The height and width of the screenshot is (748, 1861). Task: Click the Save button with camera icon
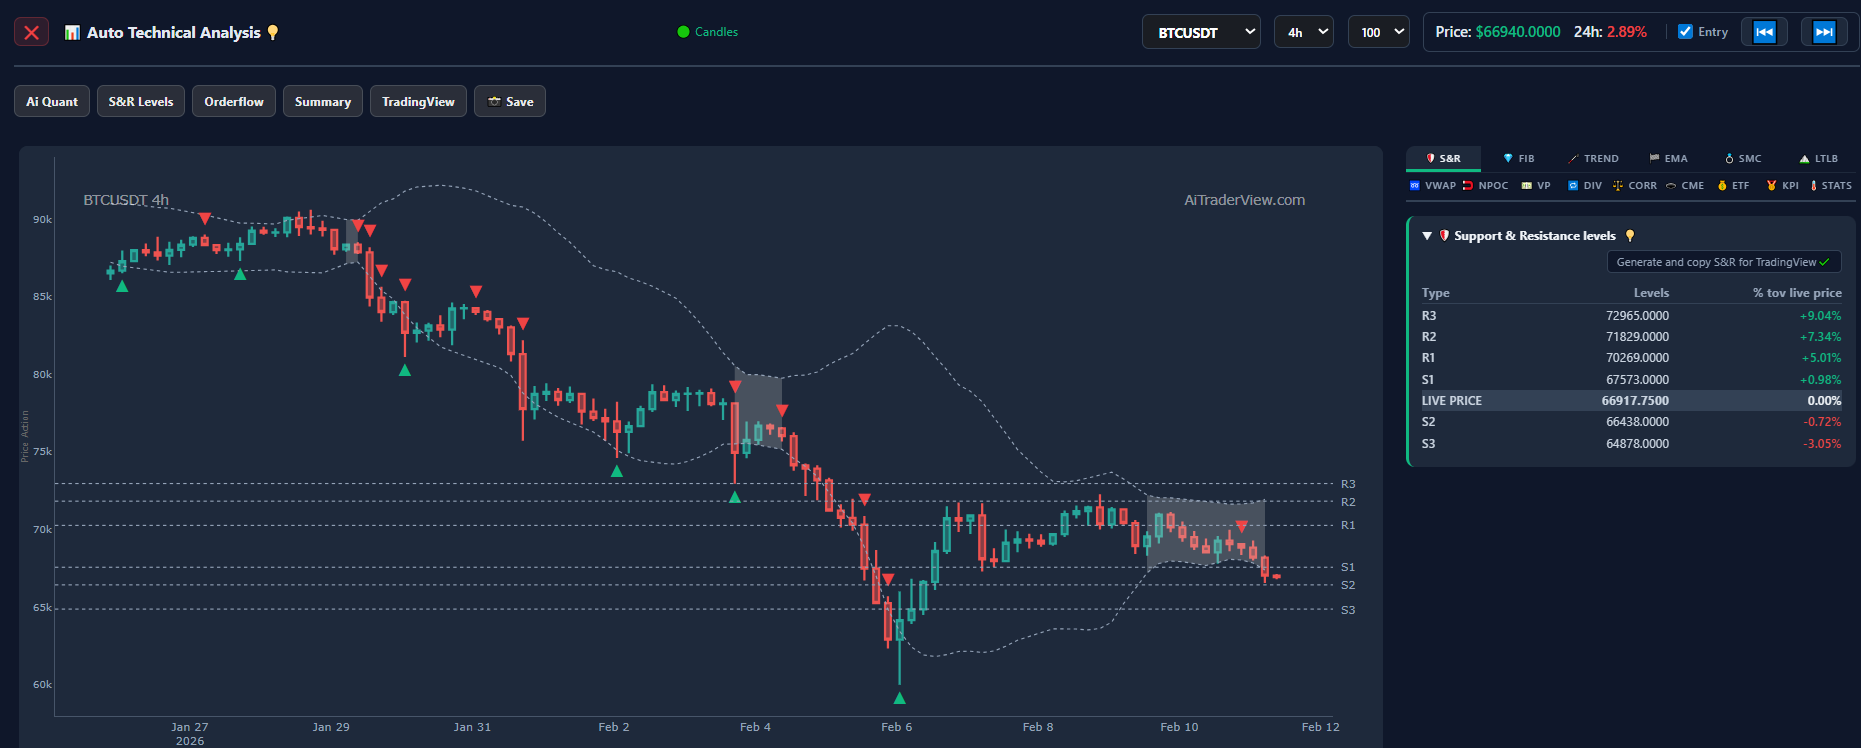pyautogui.click(x=509, y=101)
